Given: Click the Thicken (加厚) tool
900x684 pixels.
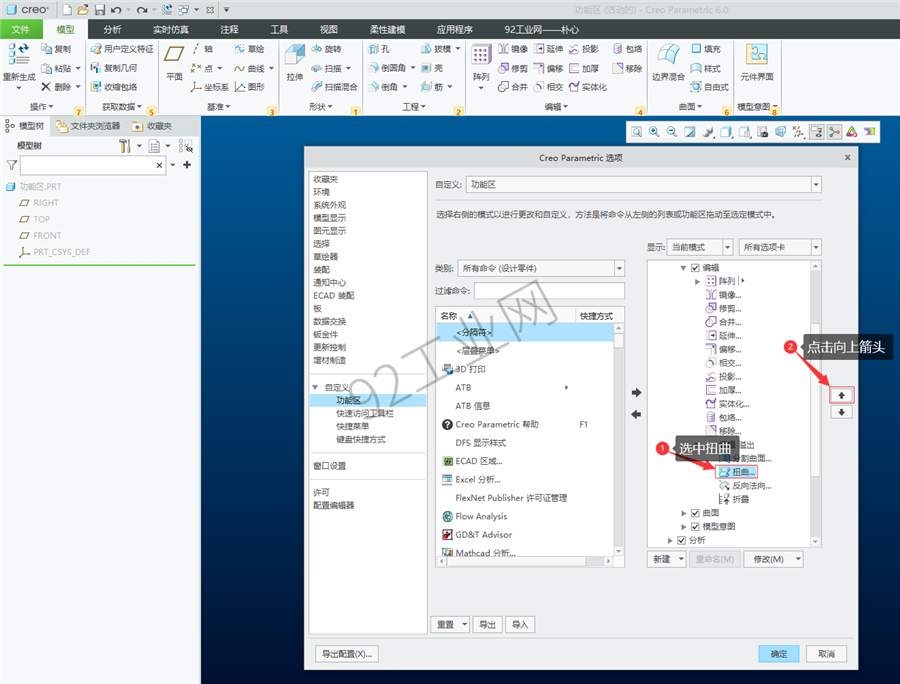Looking at the screenshot, I should (x=584, y=68).
